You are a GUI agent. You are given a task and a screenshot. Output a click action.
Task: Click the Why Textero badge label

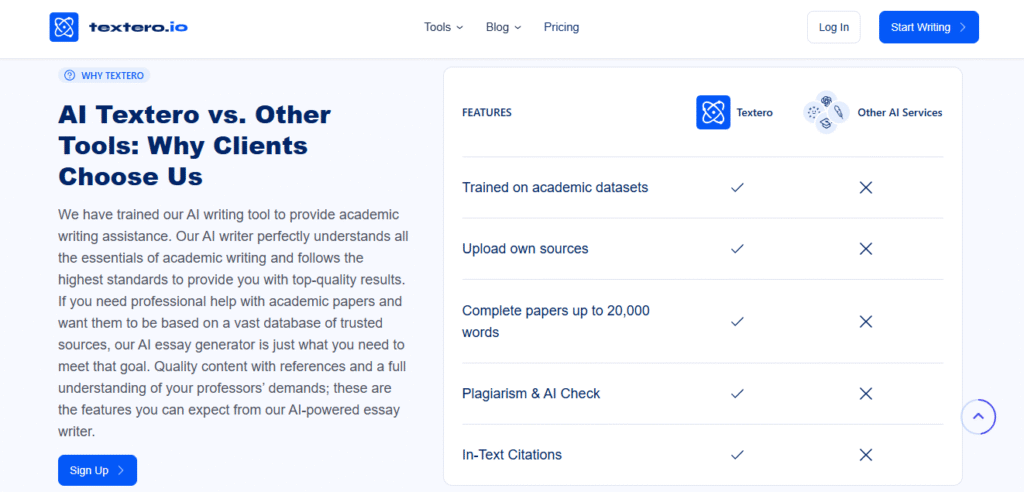coord(112,75)
